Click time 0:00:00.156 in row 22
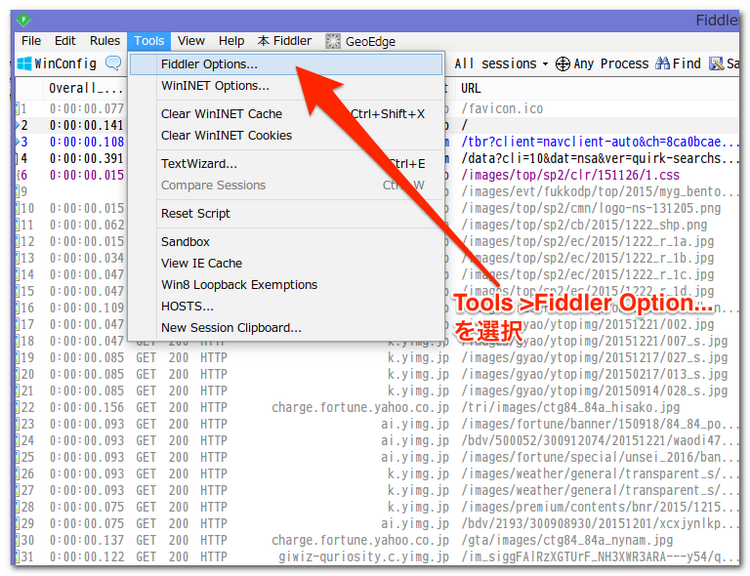Viewport: 750px width, 576px height. point(87,408)
